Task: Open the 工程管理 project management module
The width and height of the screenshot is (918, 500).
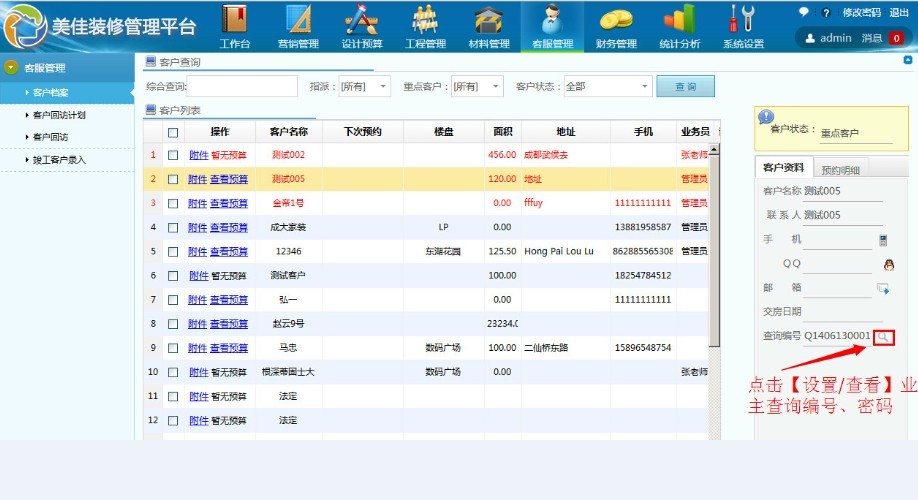Action: (x=426, y=27)
